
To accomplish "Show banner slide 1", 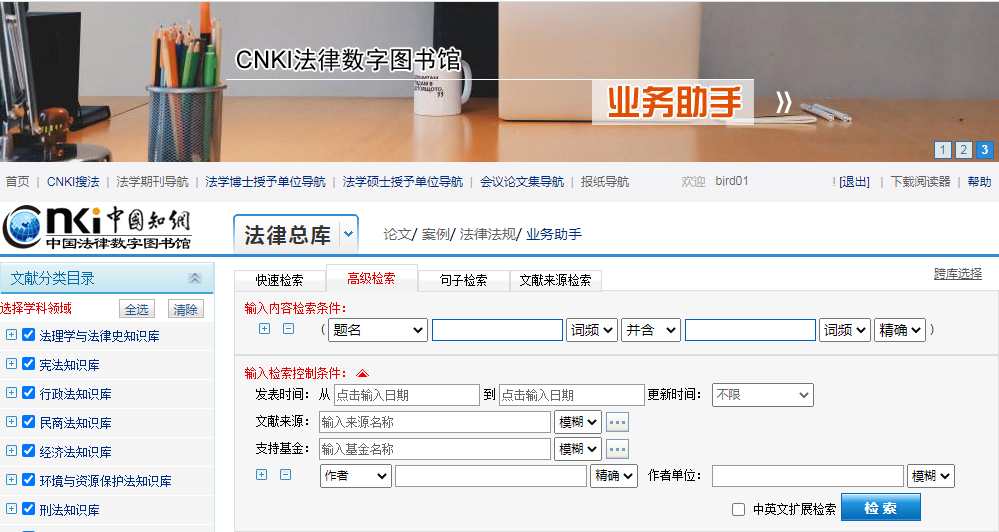I will (942, 150).
